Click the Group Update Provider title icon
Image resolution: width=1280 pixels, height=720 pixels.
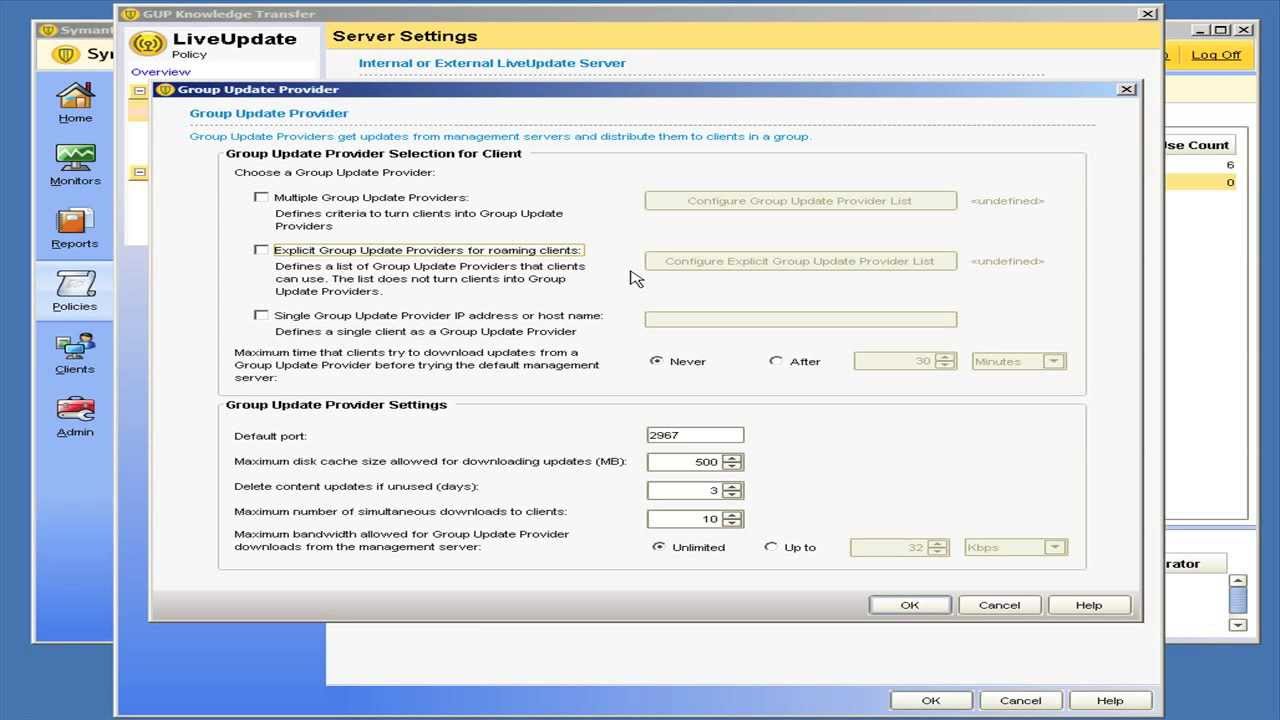166,90
